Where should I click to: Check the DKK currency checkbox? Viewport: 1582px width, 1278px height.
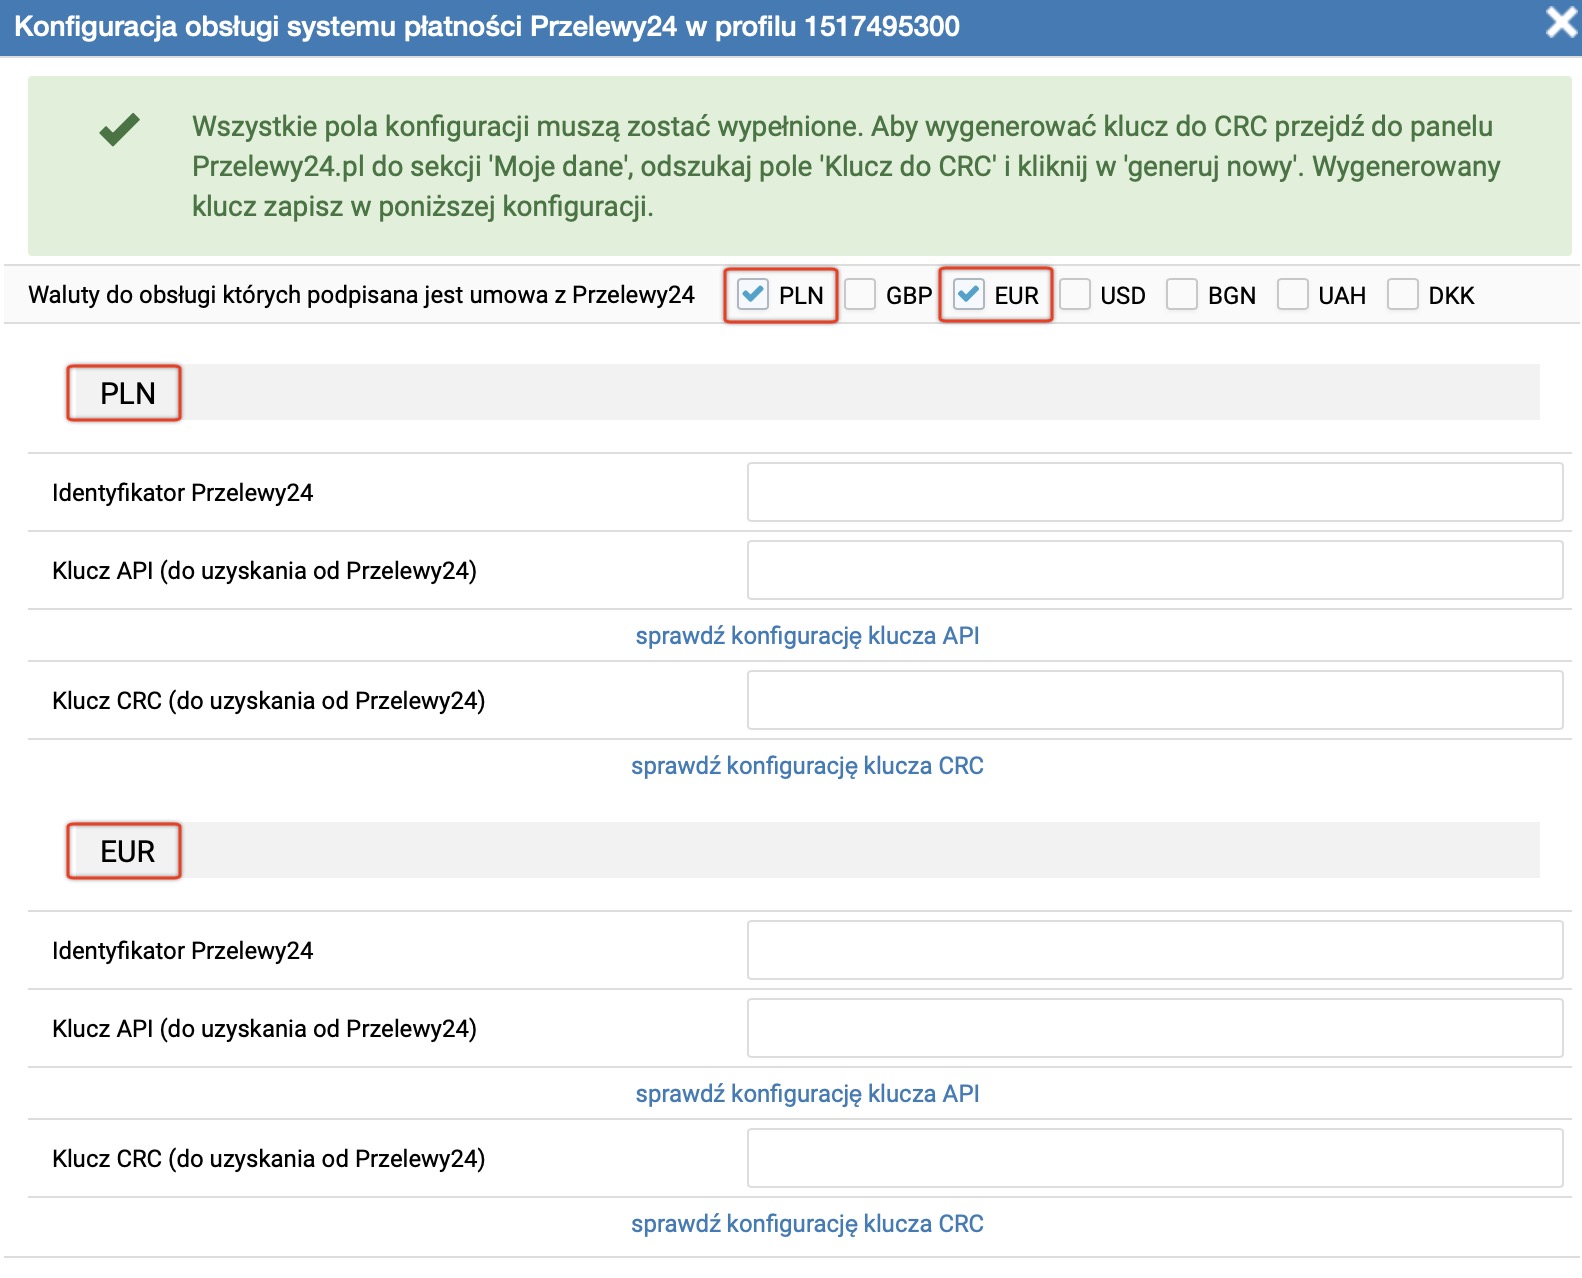click(1402, 295)
